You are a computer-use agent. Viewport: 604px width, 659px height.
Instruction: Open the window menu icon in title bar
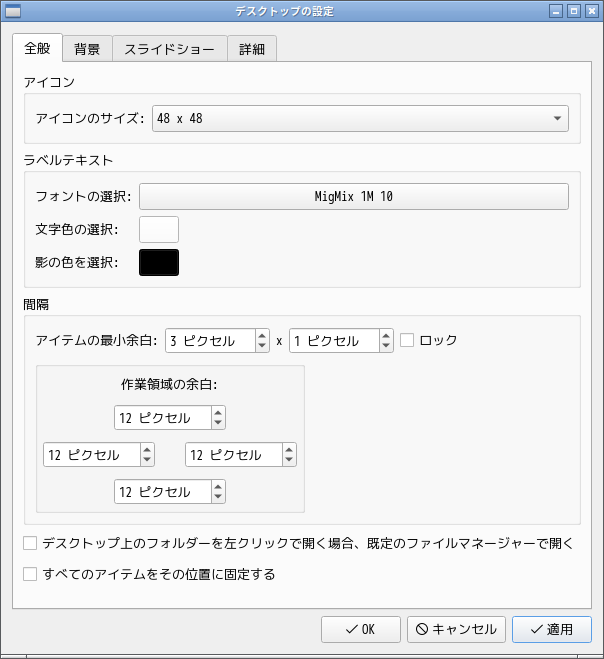coord(14,12)
